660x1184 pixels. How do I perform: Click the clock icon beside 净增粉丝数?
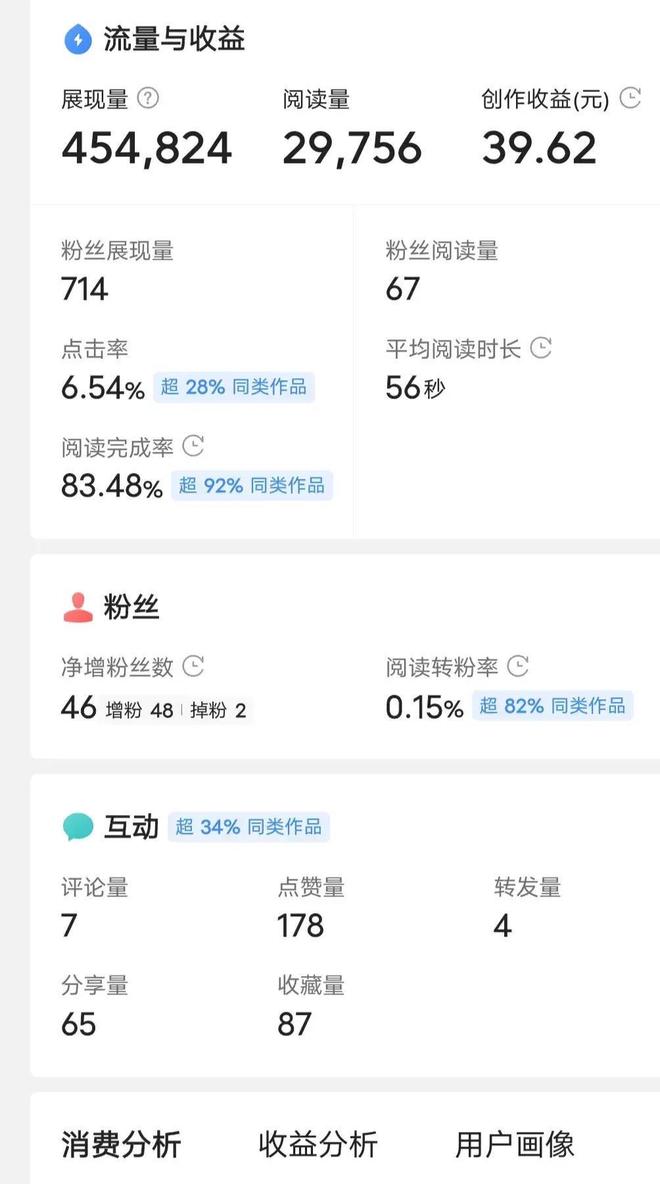tap(194, 666)
